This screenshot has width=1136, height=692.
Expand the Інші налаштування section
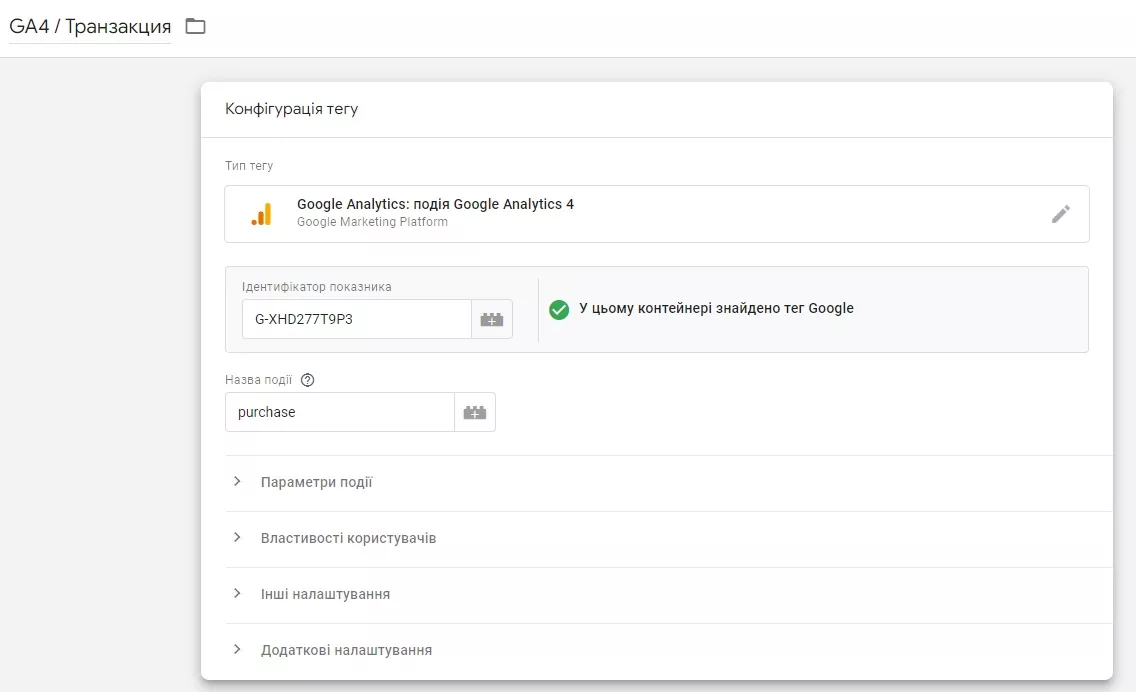pos(668,594)
